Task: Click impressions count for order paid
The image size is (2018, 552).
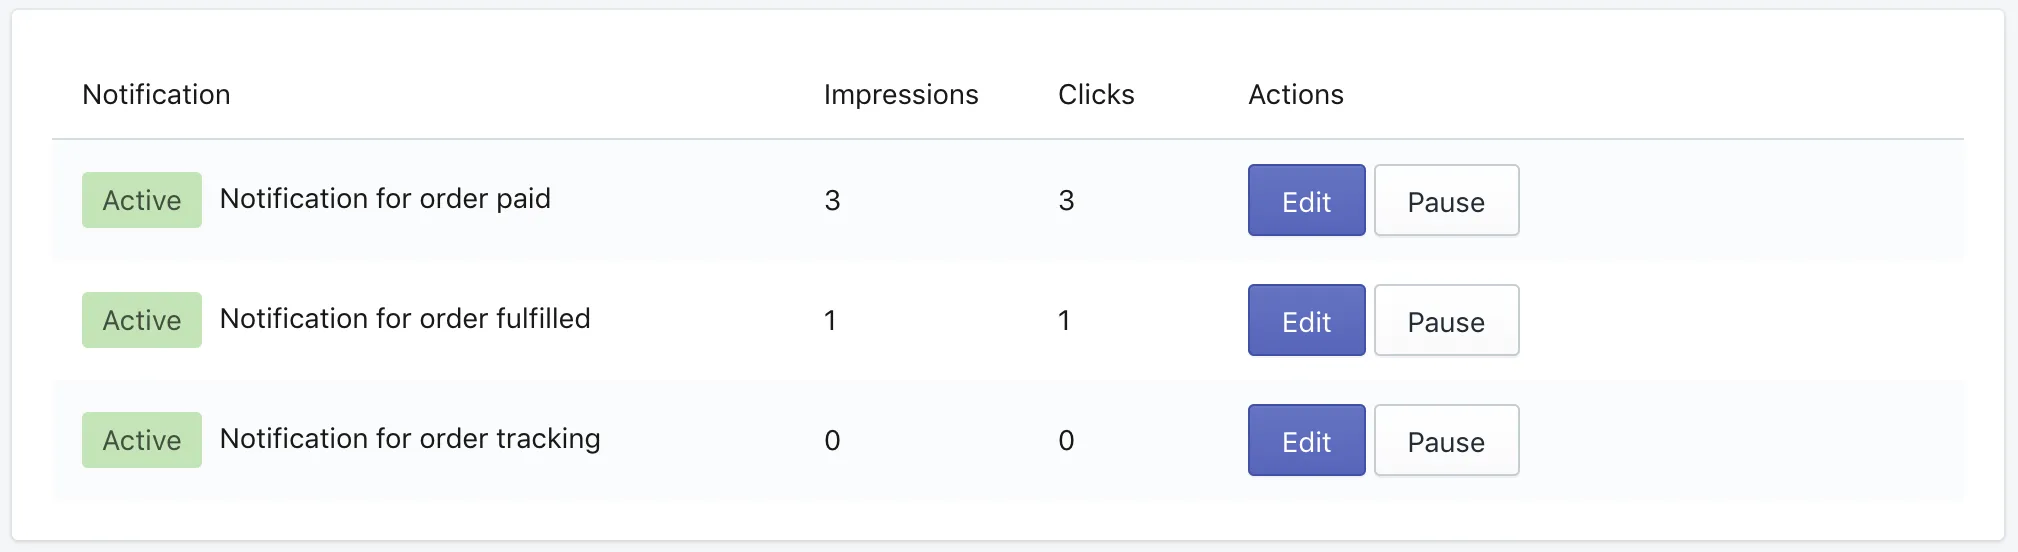Action: 832,201
